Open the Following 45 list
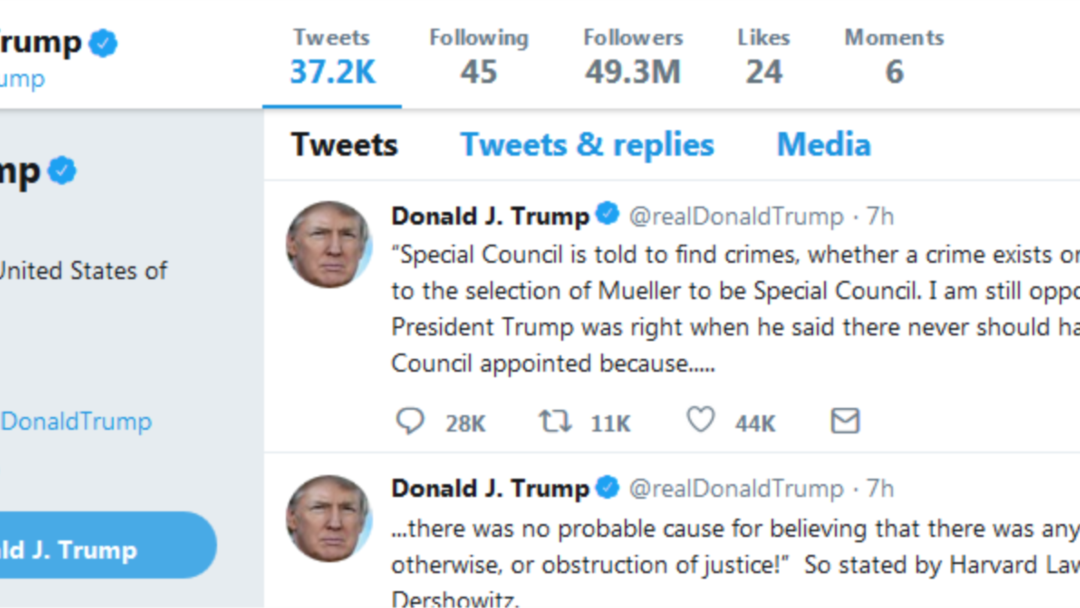Image resolution: width=1080 pixels, height=608 pixels. (x=479, y=57)
